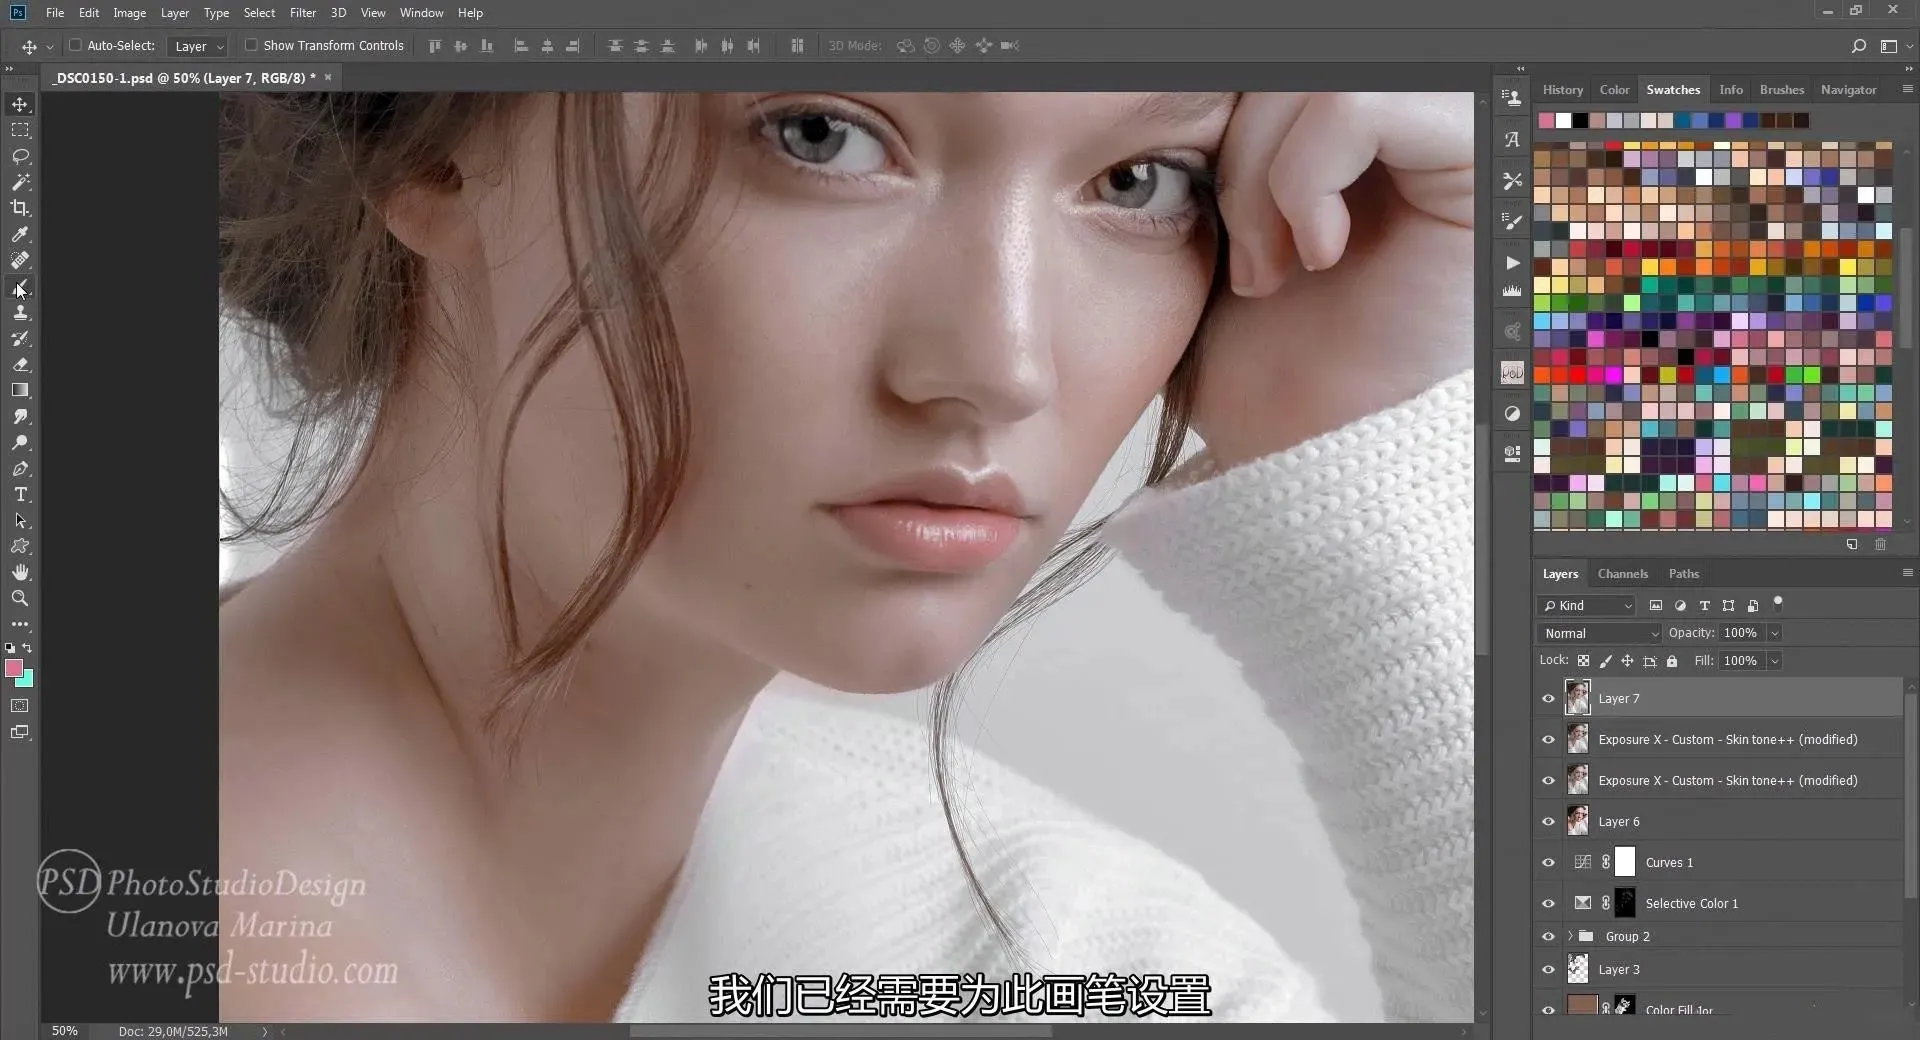
Task: Hide the Curves 1 layer
Action: (x=1548, y=863)
